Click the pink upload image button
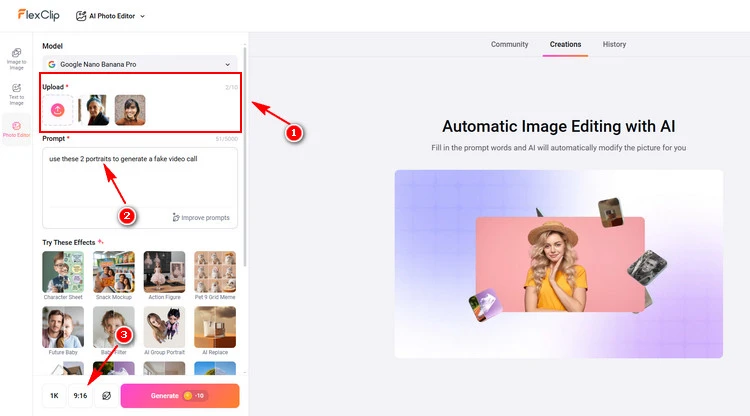This screenshot has width=750, height=416. pyautogui.click(x=57, y=110)
